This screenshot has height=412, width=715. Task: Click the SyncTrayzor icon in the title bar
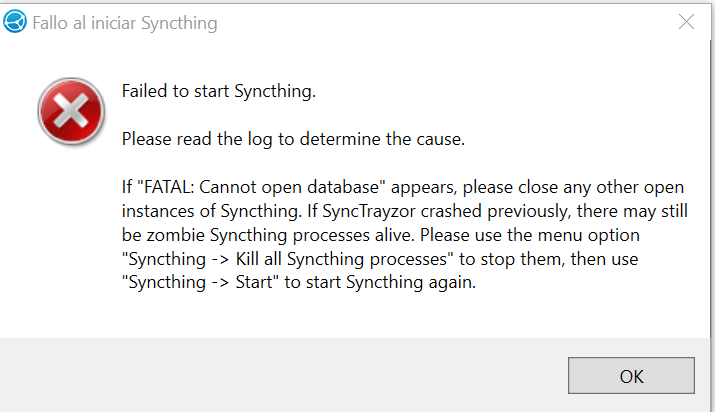point(15,22)
